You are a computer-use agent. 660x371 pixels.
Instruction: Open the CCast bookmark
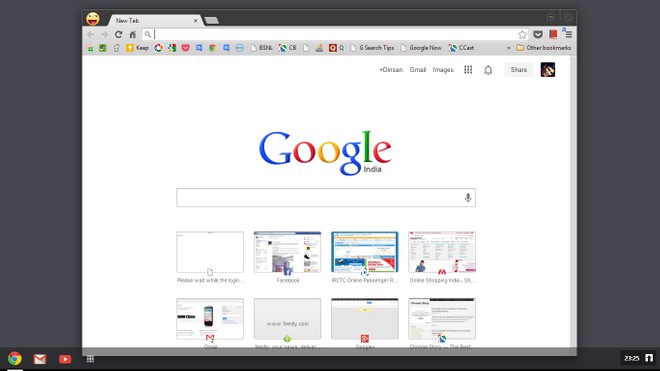[x=461, y=48]
